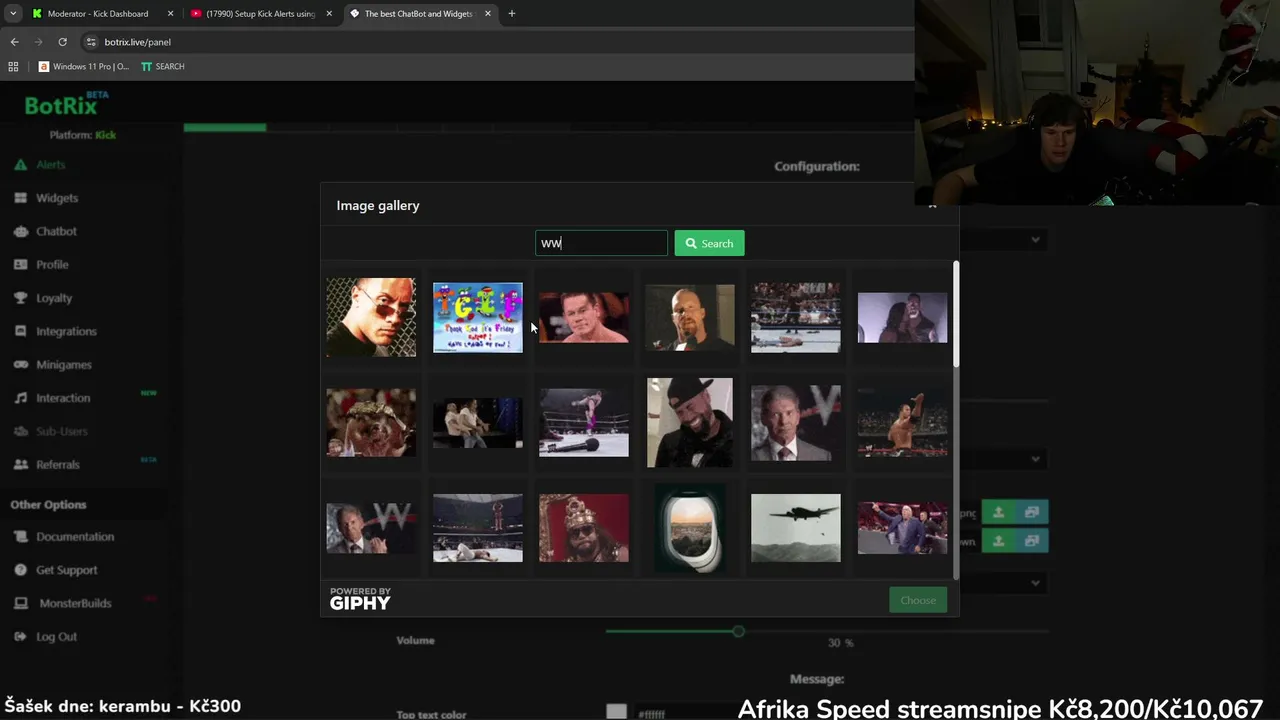The image size is (1280, 720).
Task: Select The Rock sunglasses GIF thumbnail
Action: [x=371, y=317]
